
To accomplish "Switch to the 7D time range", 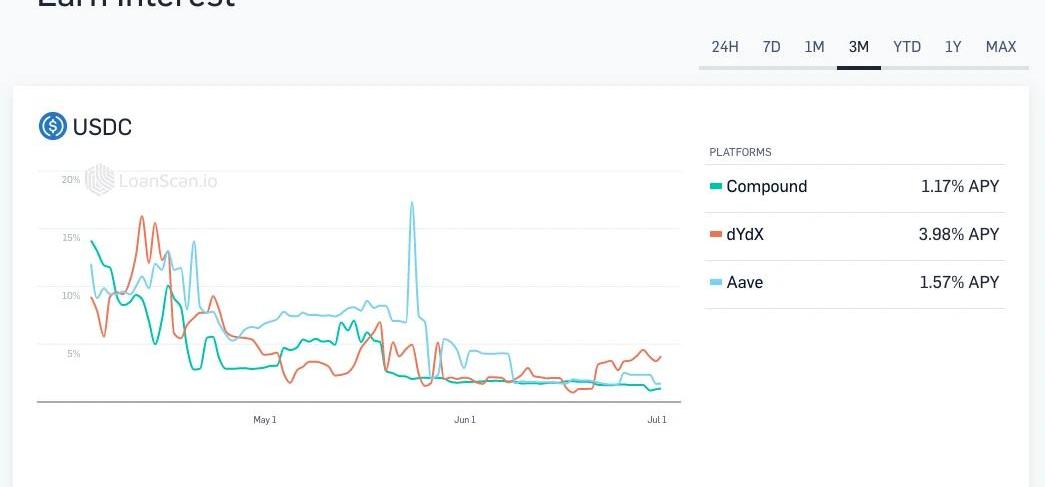I will tap(771, 47).
